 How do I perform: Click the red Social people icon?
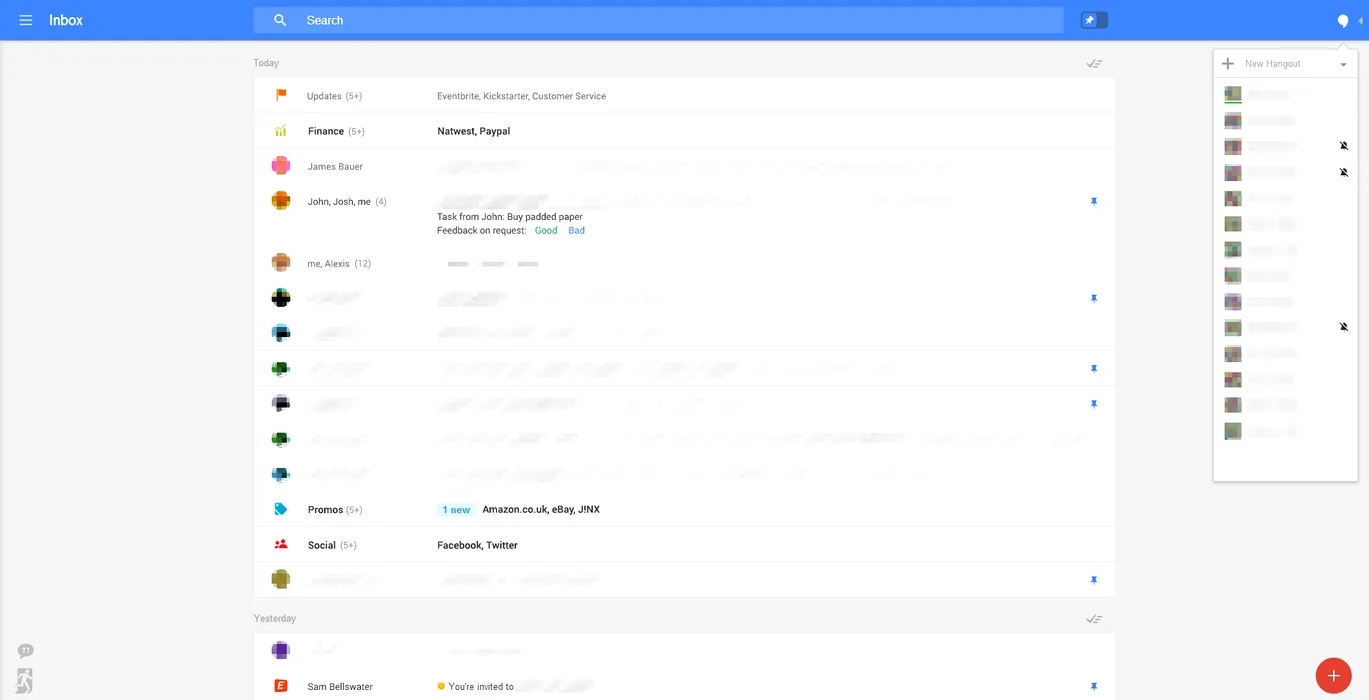click(281, 545)
